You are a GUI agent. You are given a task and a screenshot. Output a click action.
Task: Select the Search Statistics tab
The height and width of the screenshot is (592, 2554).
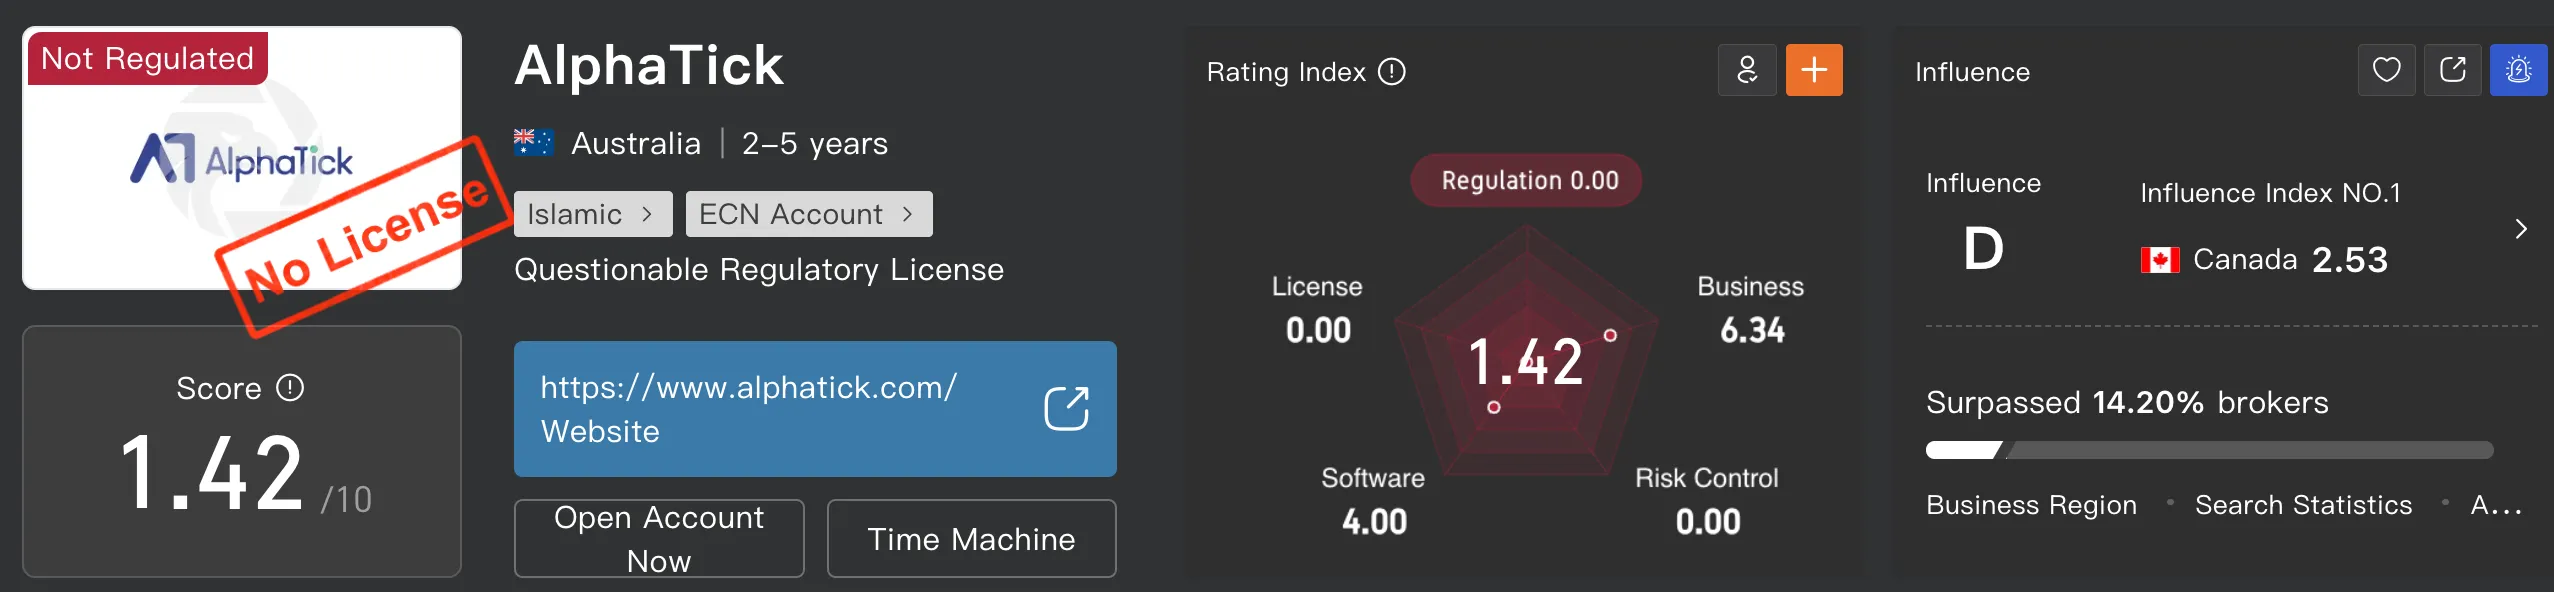(2303, 505)
